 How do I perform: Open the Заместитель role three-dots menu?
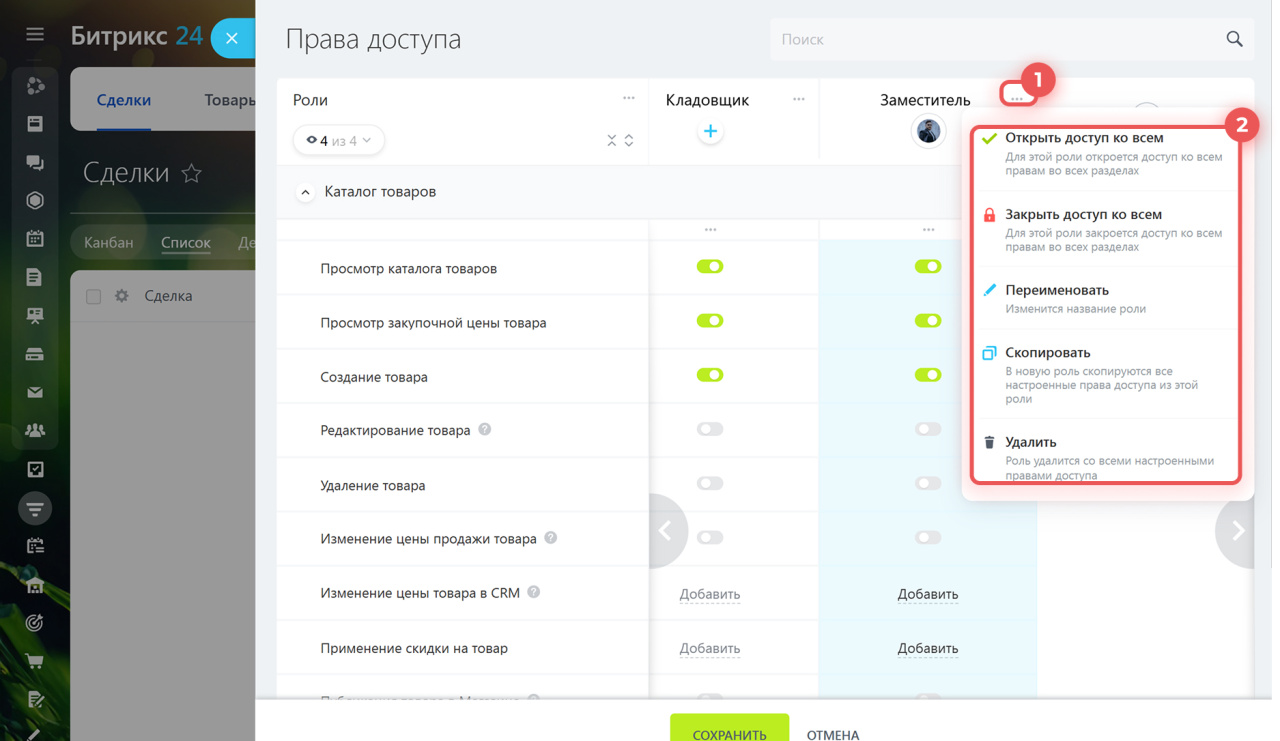tap(1017, 97)
